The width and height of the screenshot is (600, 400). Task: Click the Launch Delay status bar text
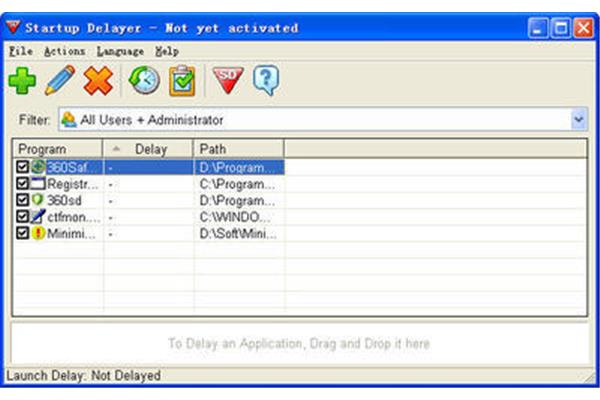pyautogui.click(x=83, y=376)
